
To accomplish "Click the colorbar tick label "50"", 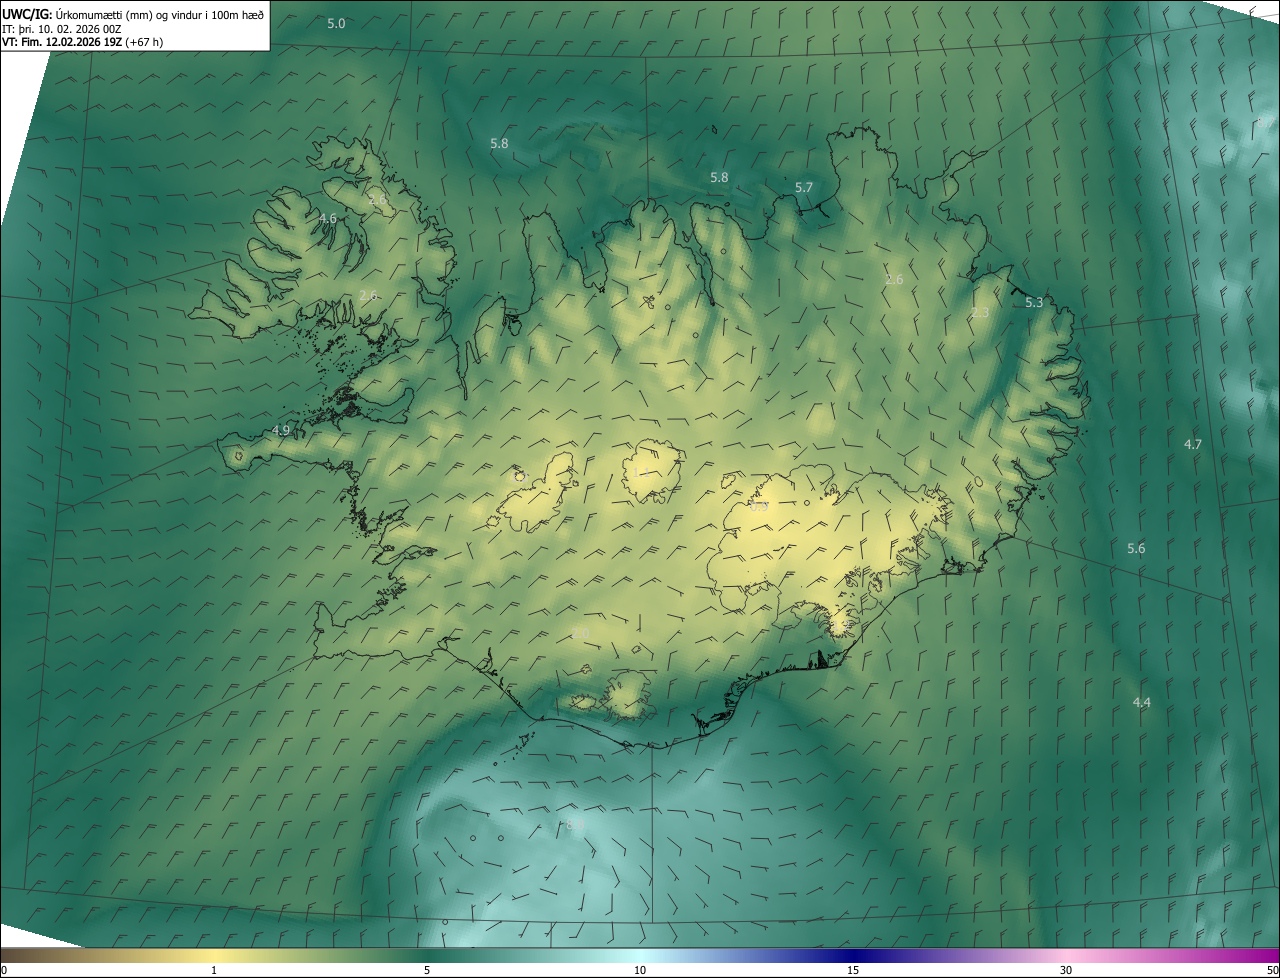I will coord(1272,970).
